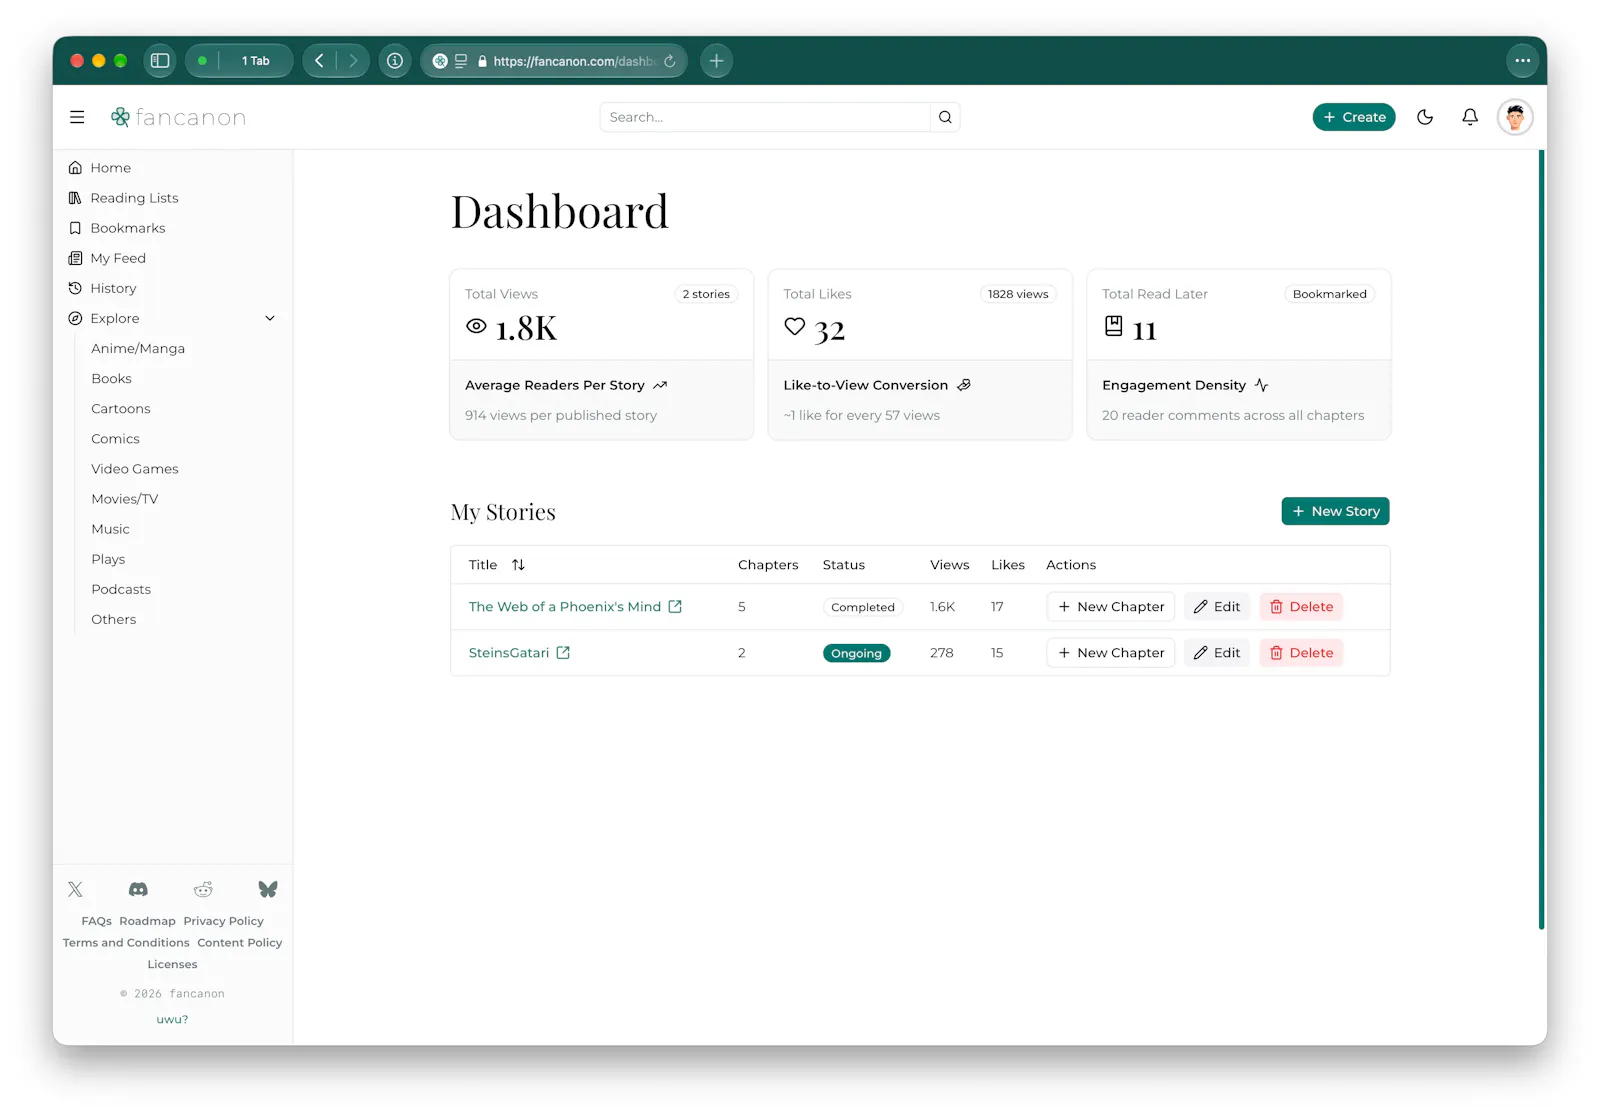Focus the Search input field
The width and height of the screenshot is (1600, 1115).
click(765, 117)
